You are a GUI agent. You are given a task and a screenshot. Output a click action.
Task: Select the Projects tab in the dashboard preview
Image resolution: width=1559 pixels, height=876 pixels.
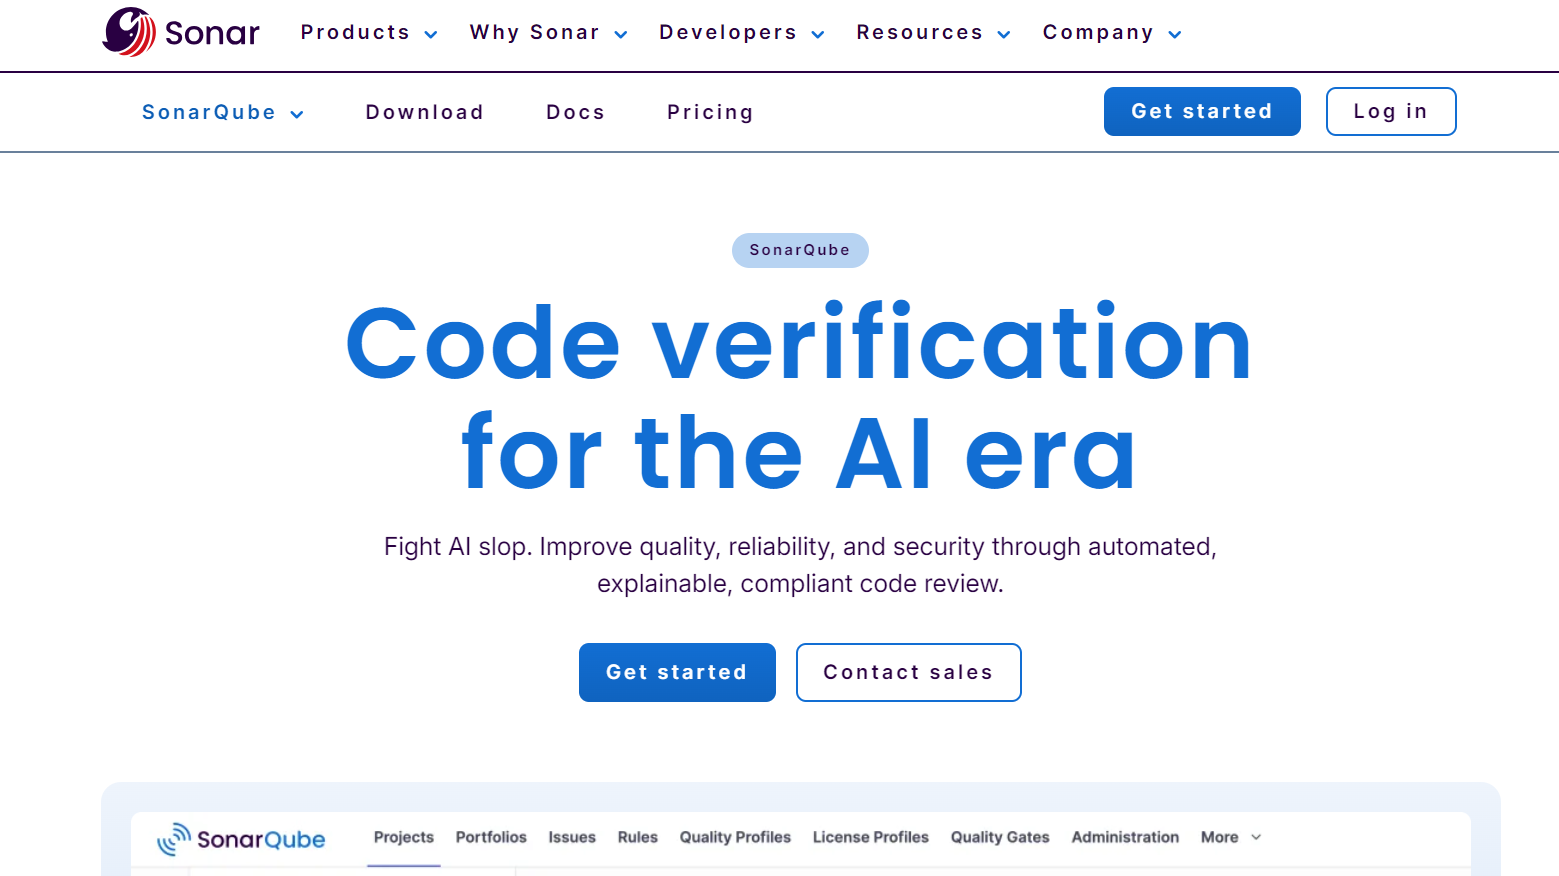(403, 837)
